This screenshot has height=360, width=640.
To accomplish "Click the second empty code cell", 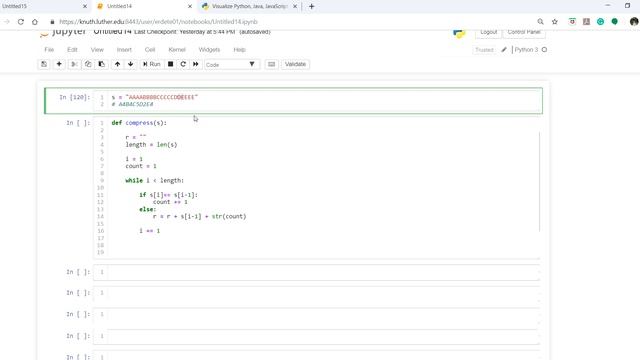I will click(x=317, y=293).
